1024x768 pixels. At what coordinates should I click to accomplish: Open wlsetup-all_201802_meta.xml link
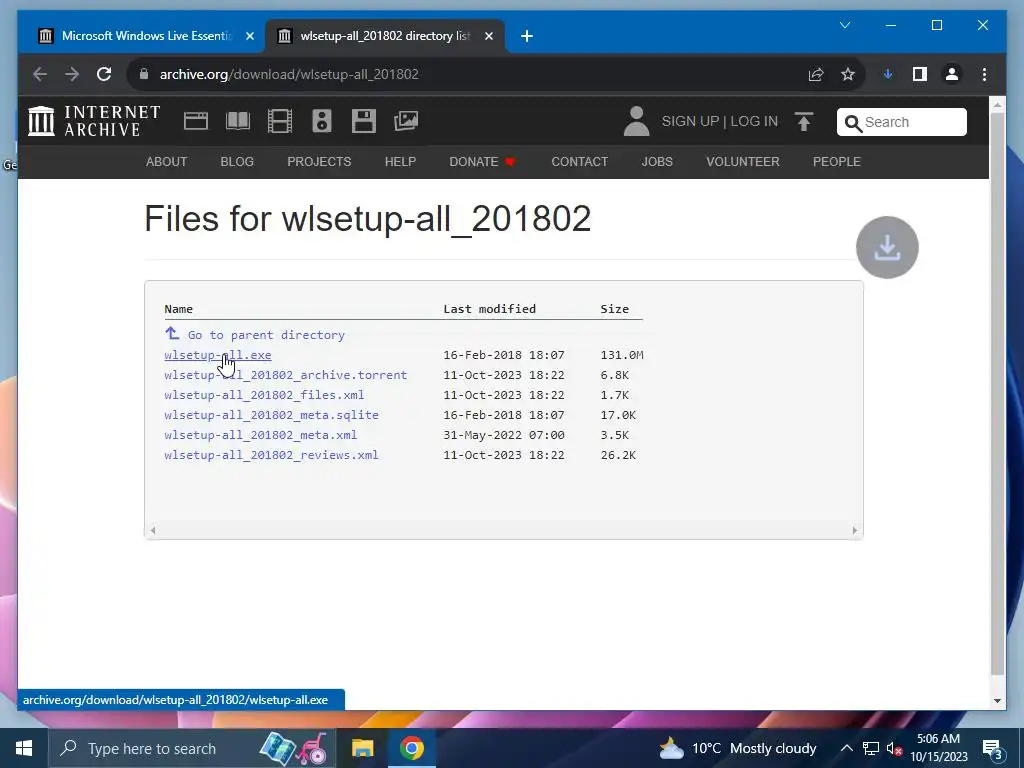coord(261,435)
